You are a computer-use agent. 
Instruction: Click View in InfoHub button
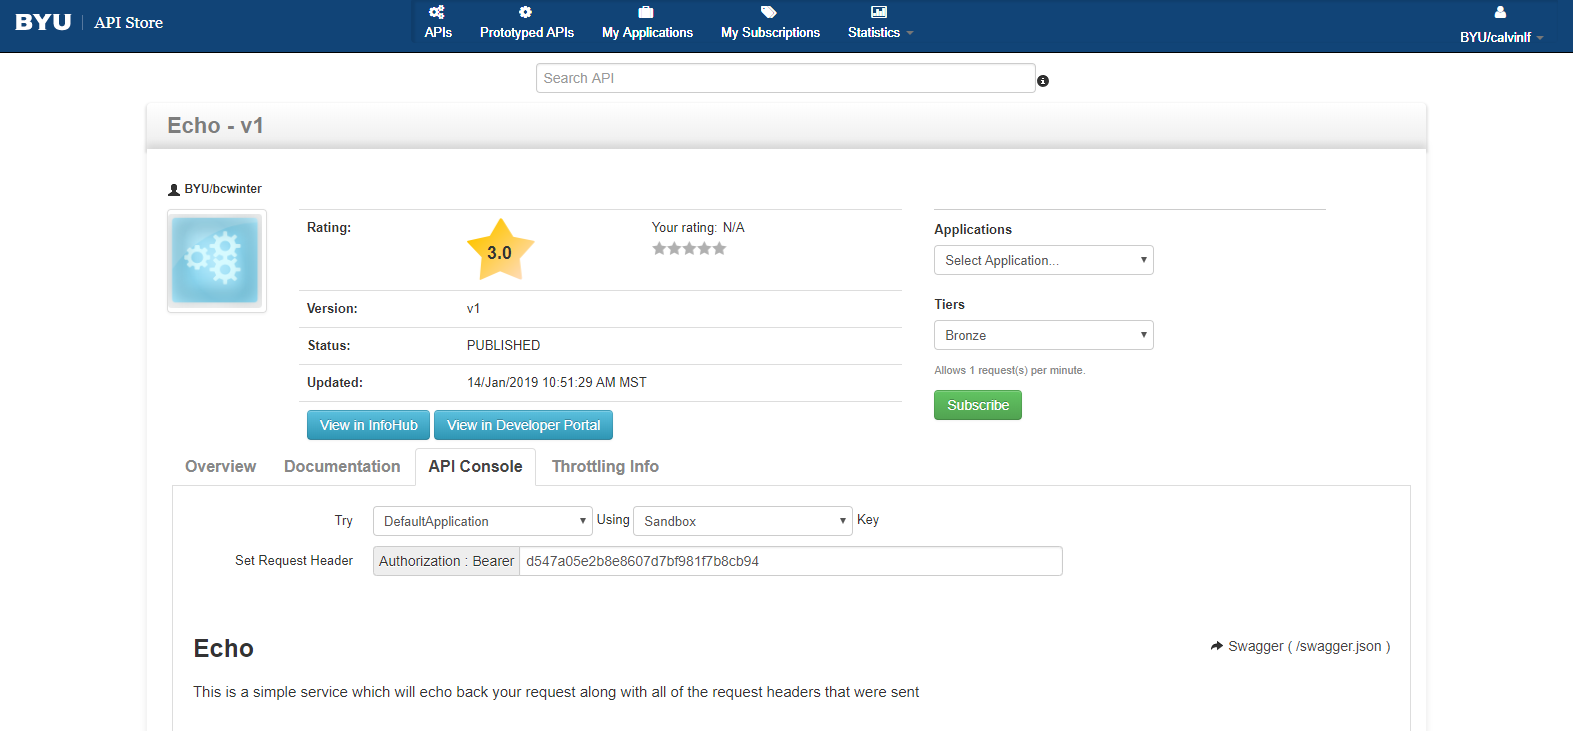[x=368, y=425]
